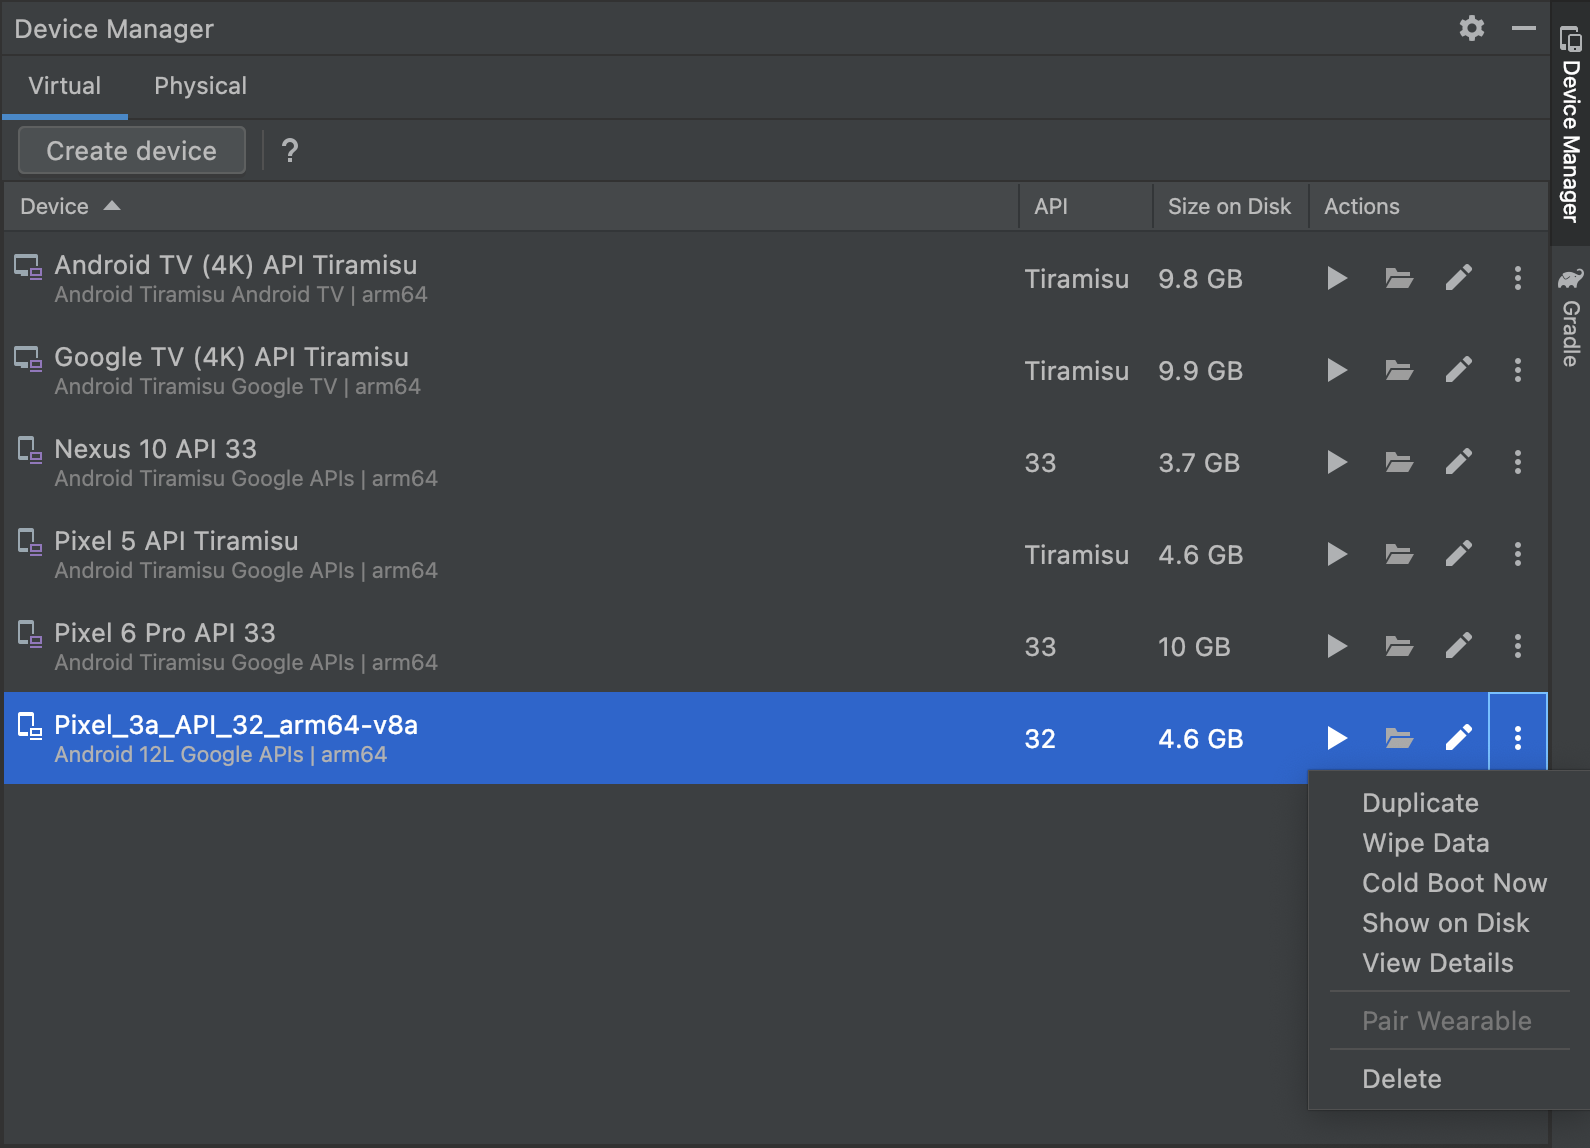Screen dimensions: 1590x1148
Task: Open more actions for Android TV (4K)
Action: (1517, 278)
